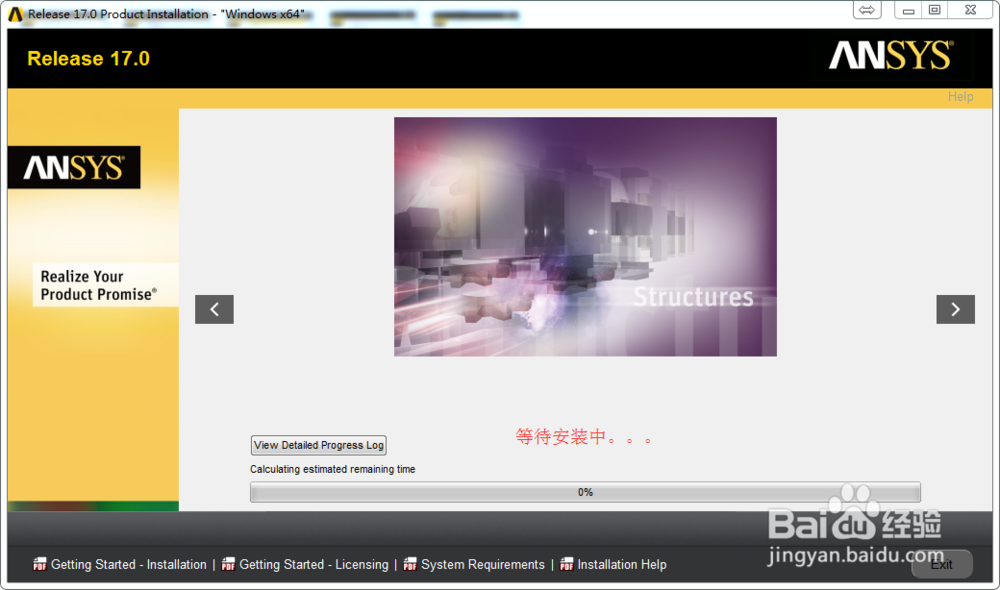Click the PDF icon beside Getting Started - Licensing
The width and height of the screenshot is (1000, 590).
coord(228,564)
